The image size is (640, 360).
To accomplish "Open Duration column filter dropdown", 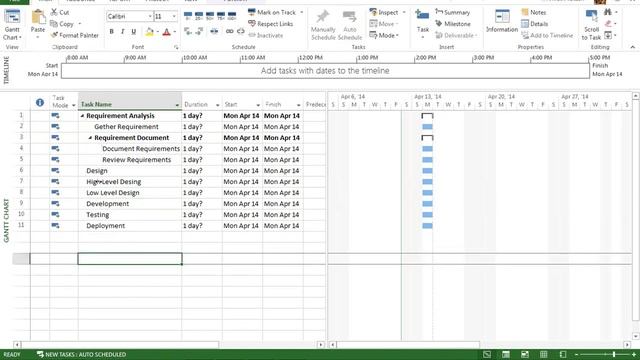I will click(217, 105).
